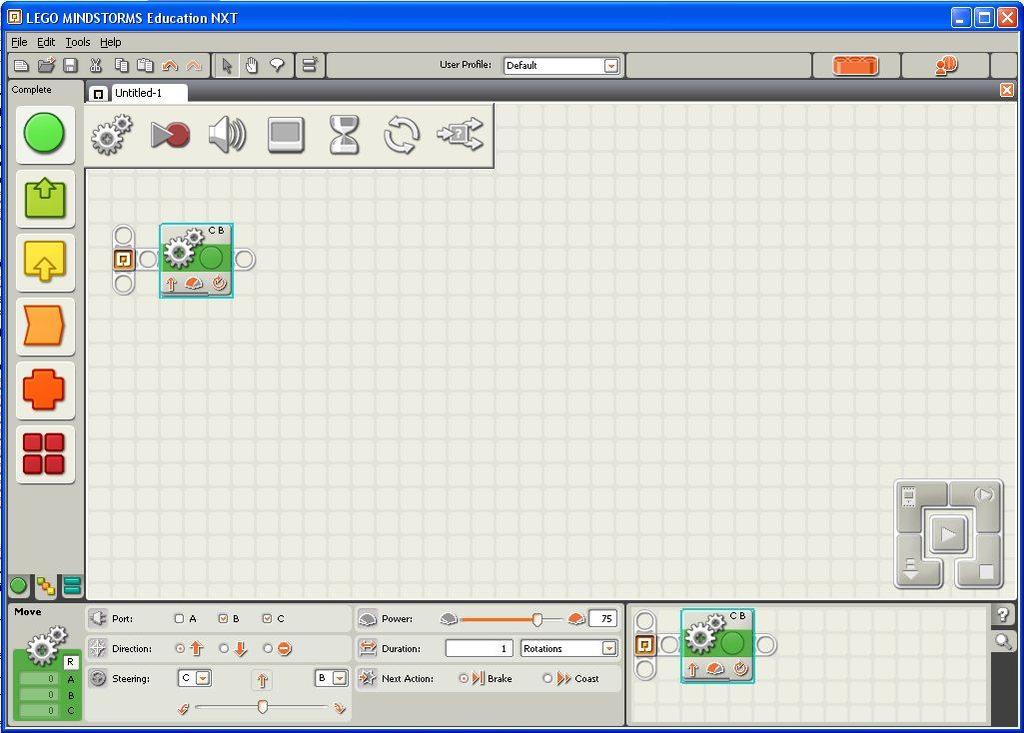Select the Record/Play block icon
This screenshot has height=733, width=1024.
(170, 135)
